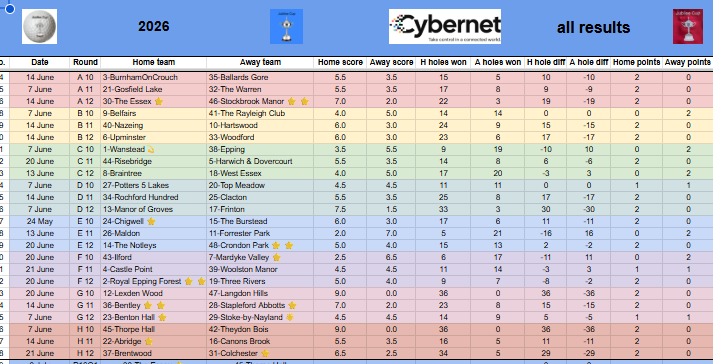Select the cell '17-Frinton'

(x=260, y=209)
